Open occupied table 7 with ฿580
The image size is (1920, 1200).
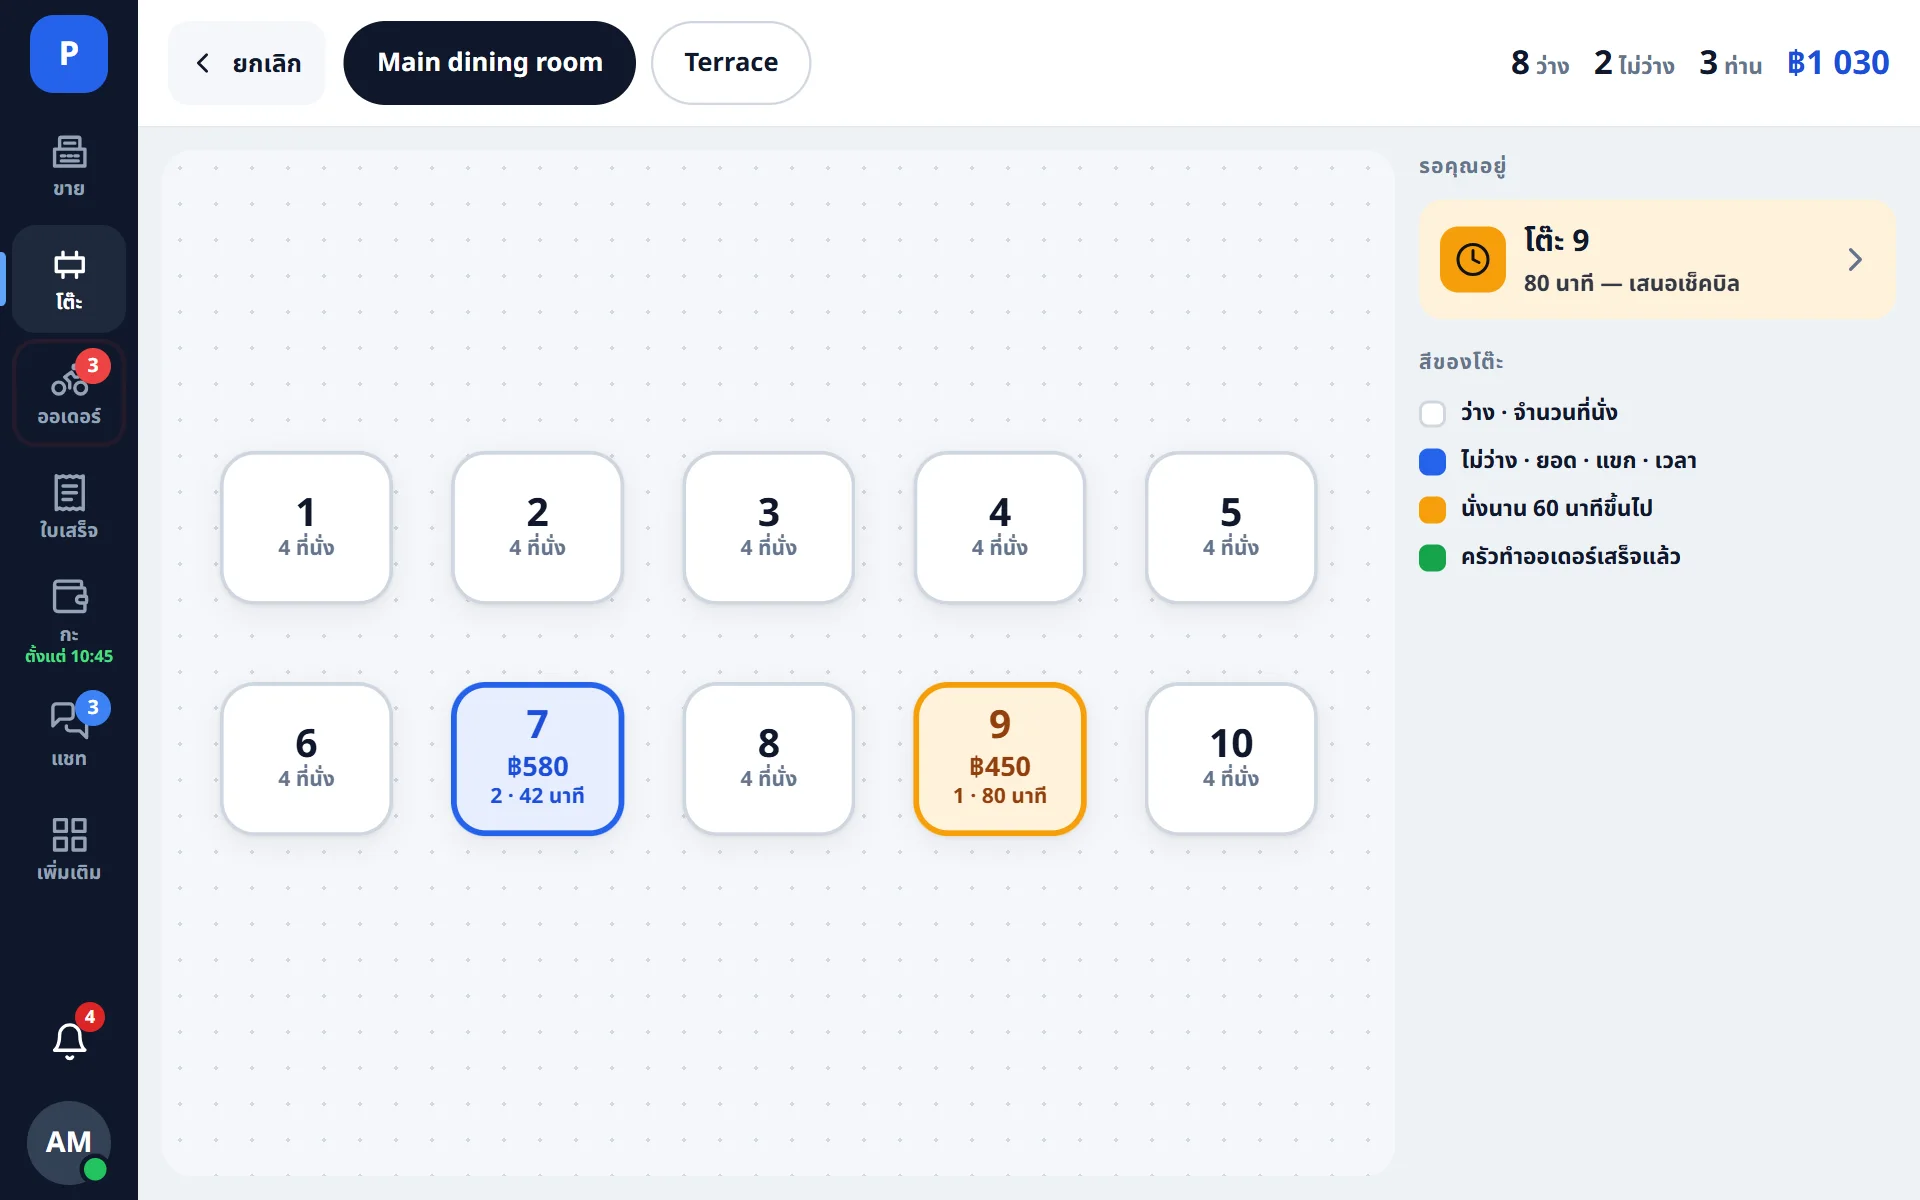coord(537,758)
